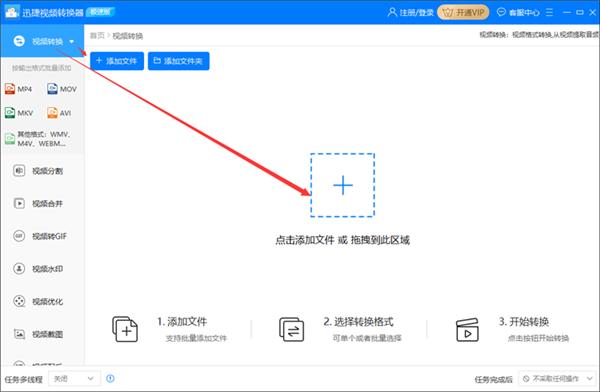Click the 首页 breadcrumb link

click(x=97, y=36)
